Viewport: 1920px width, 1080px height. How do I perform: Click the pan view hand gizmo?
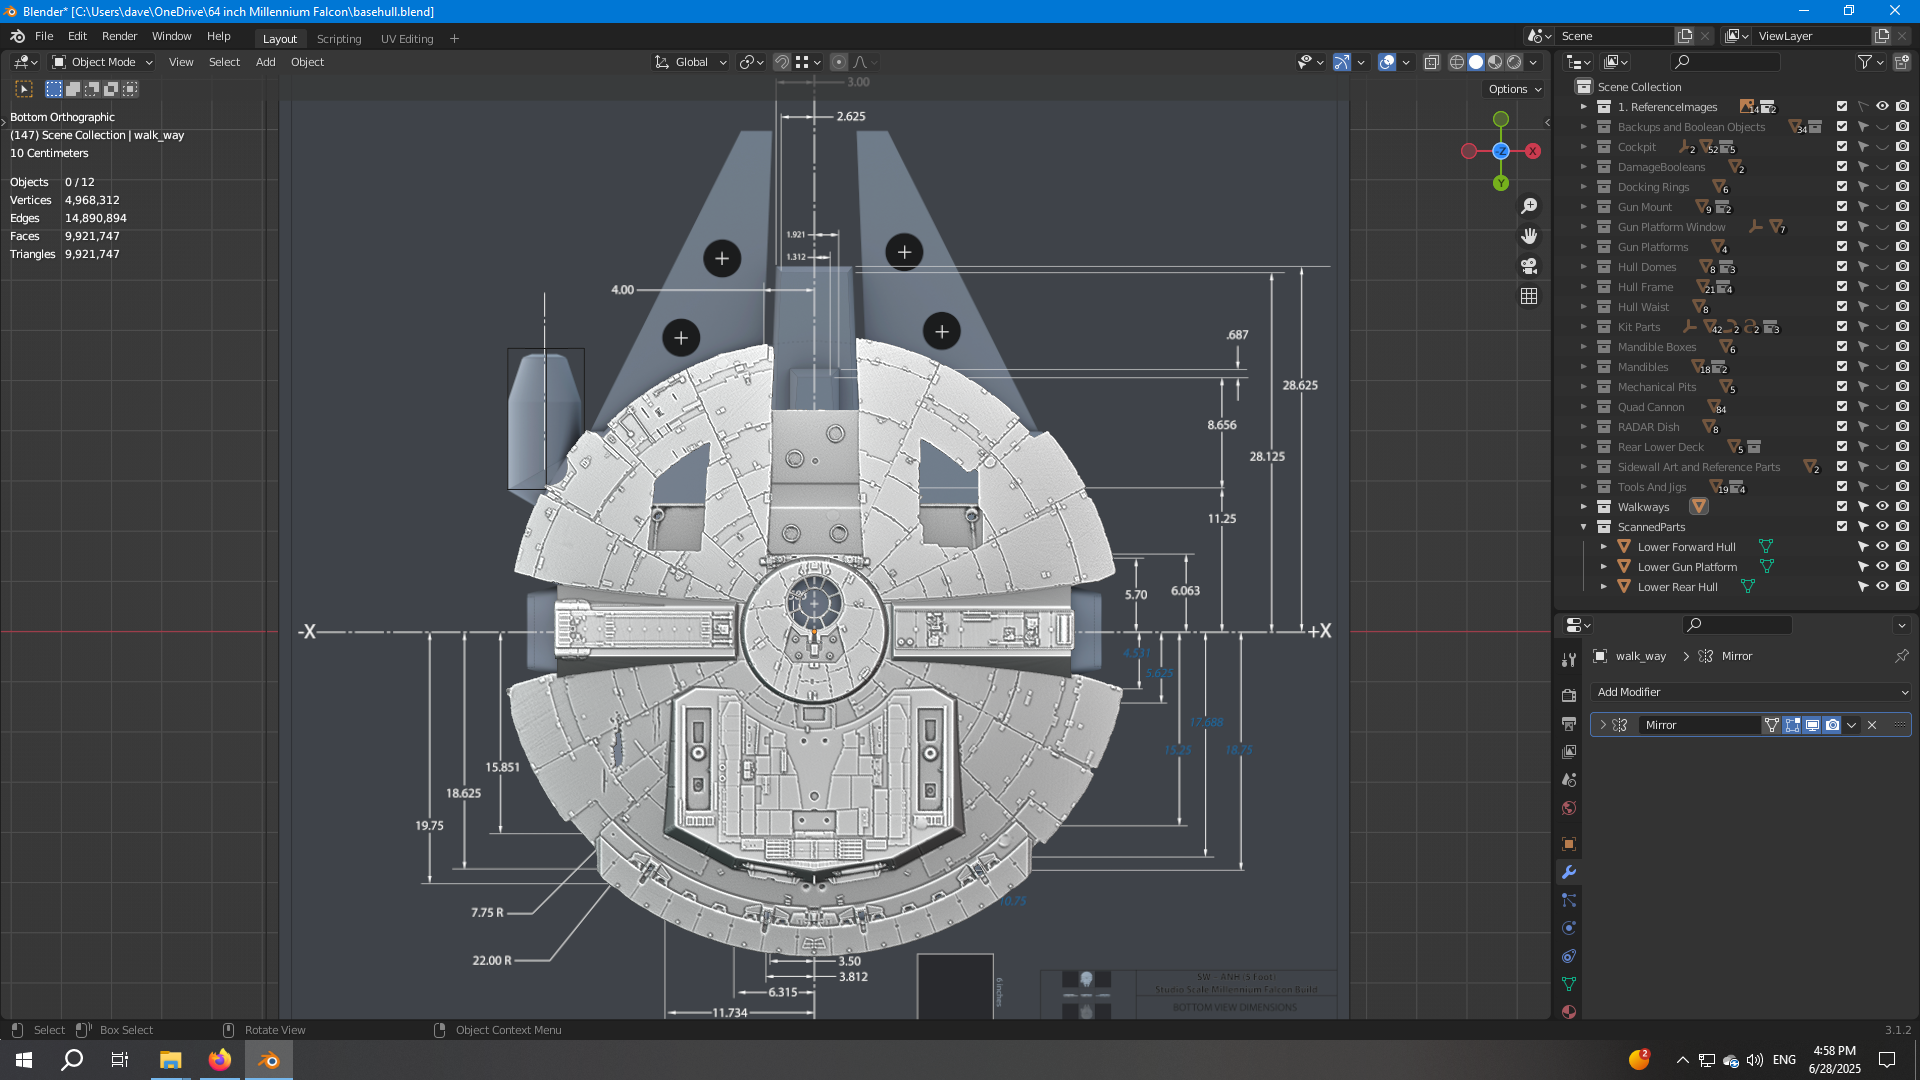point(1529,236)
